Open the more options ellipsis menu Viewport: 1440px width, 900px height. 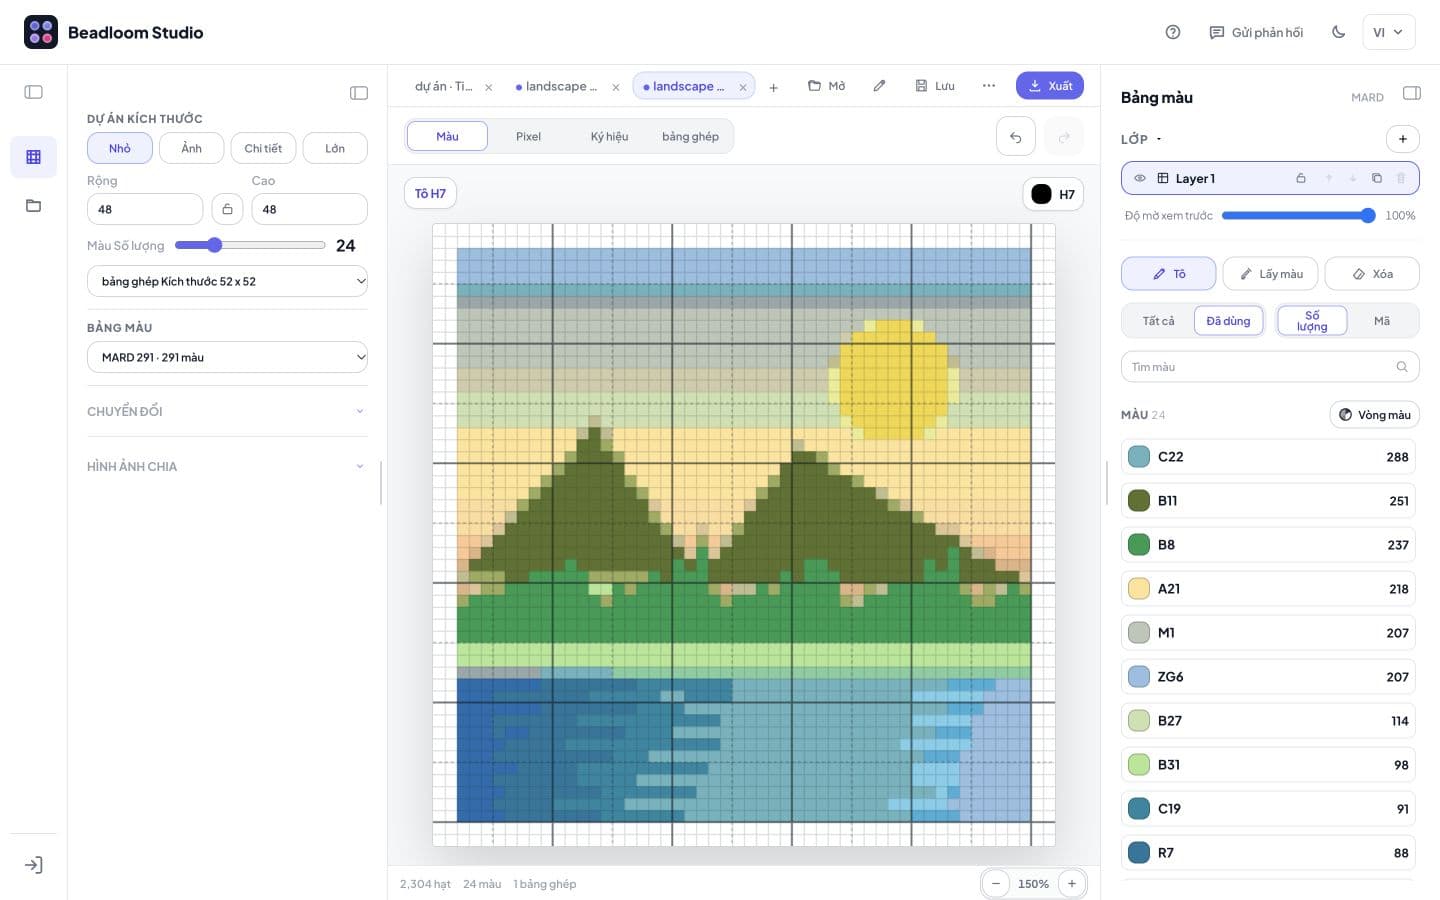pos(989,86)
